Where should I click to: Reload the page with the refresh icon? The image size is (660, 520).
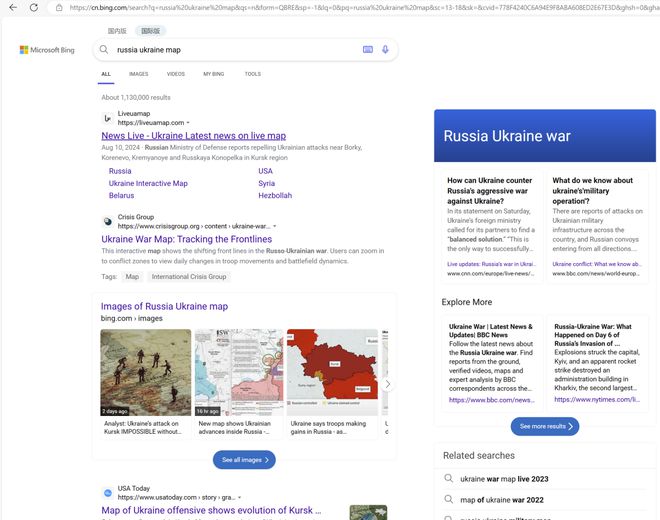[34, 7]
